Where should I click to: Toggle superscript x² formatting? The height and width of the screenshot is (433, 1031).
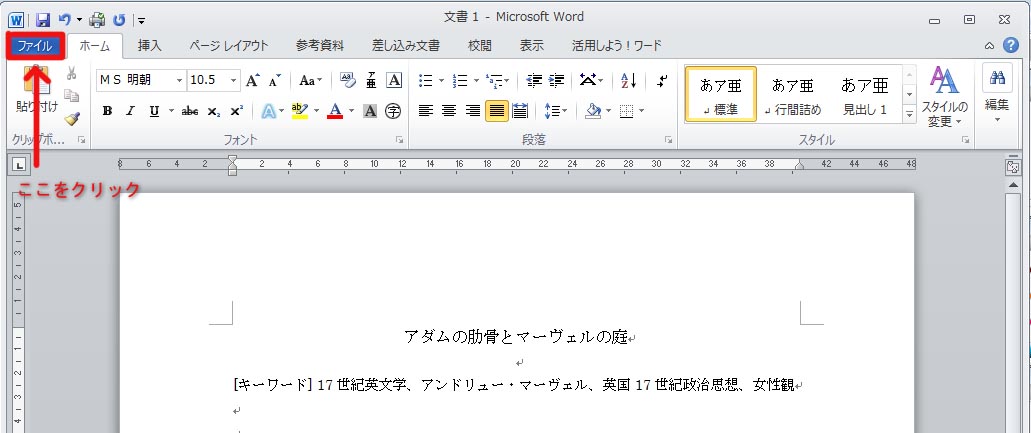pyautogui.click(x=236, y=111)
